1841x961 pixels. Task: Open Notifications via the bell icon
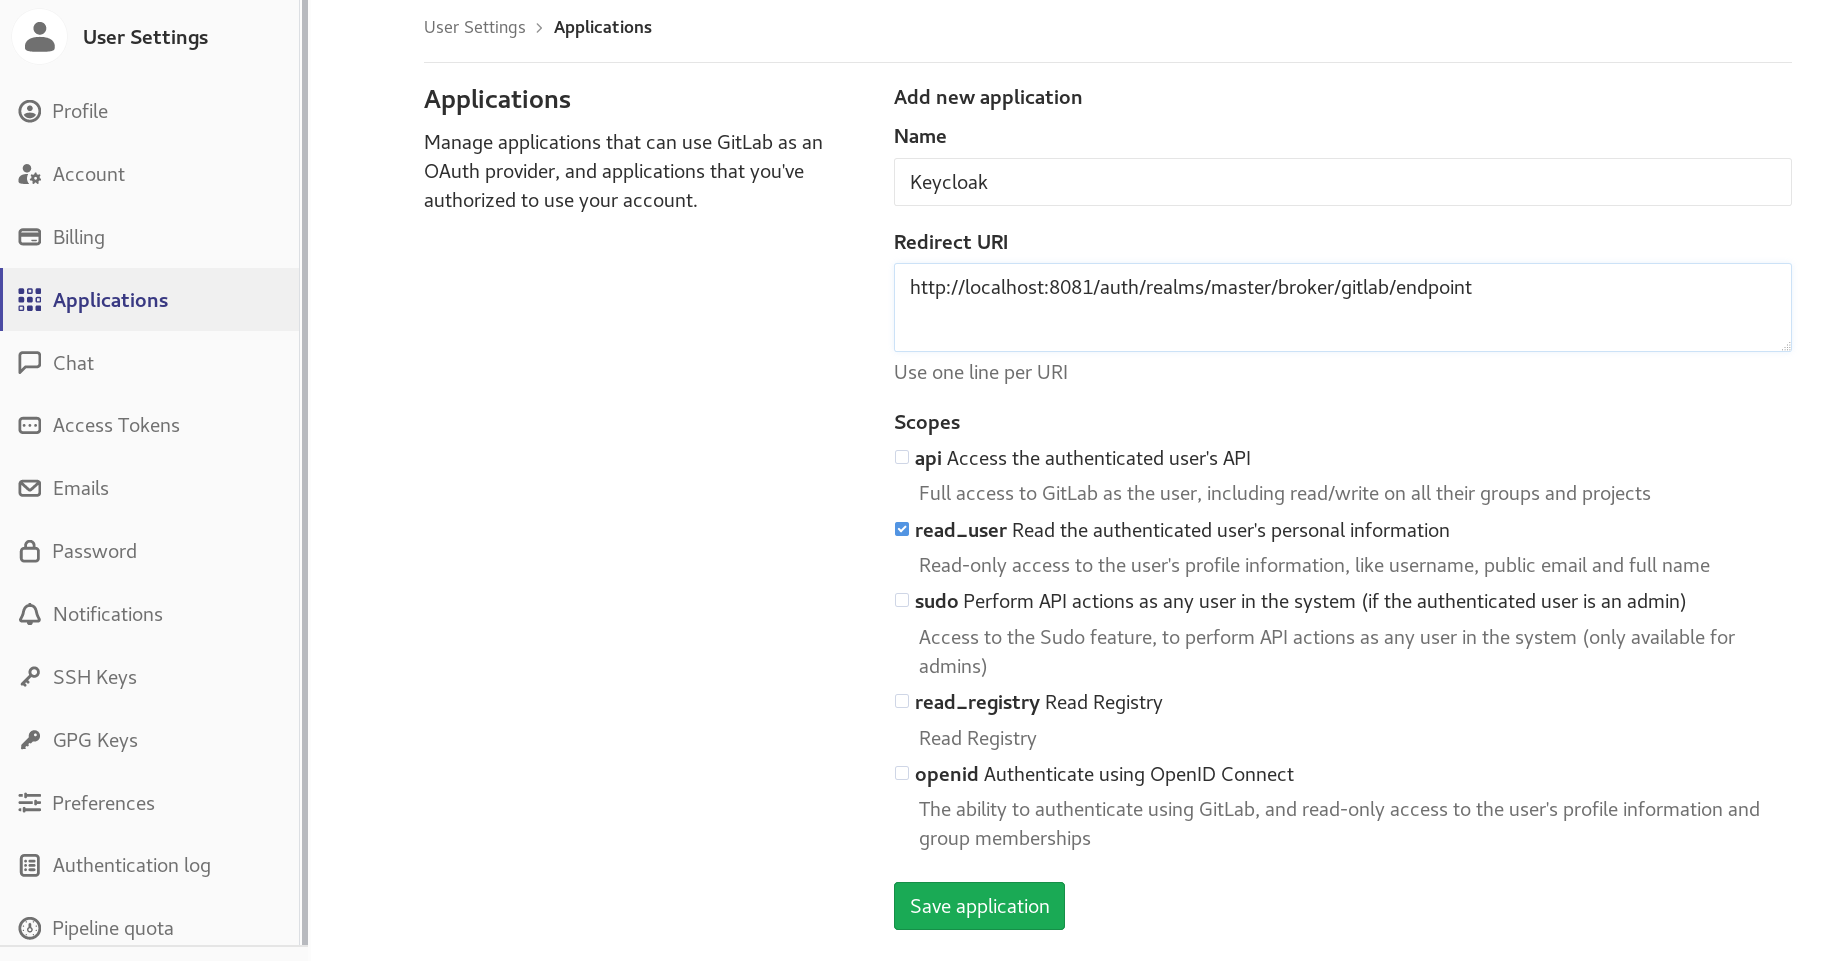click(x=29, y=614)
